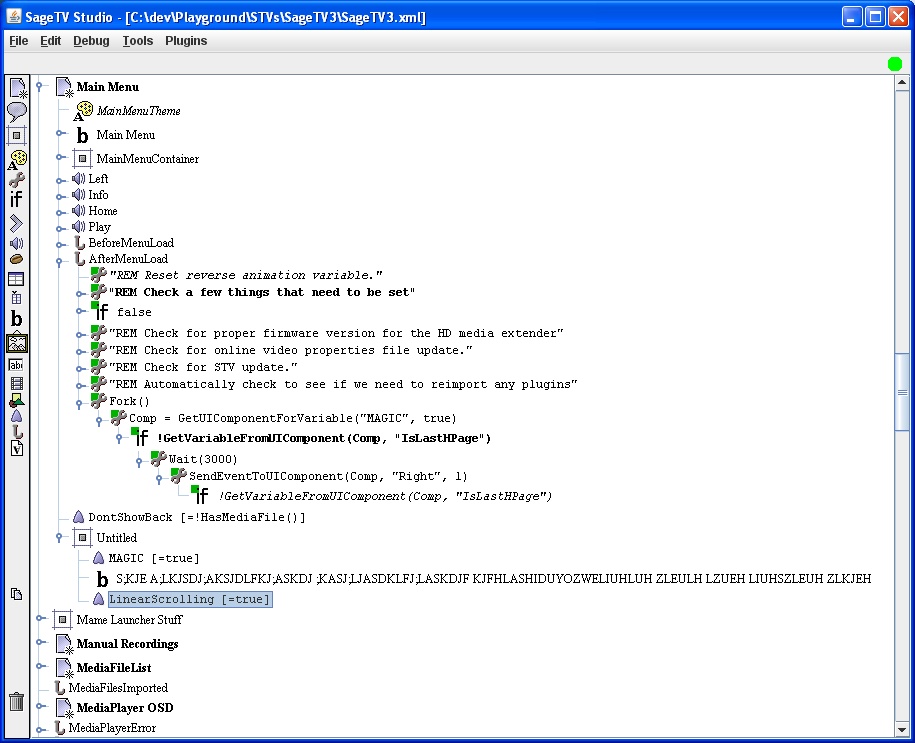Select 'REM Check for online video properties' row
Viewport: 915px width, 743px height.
(x=291, y=350)
